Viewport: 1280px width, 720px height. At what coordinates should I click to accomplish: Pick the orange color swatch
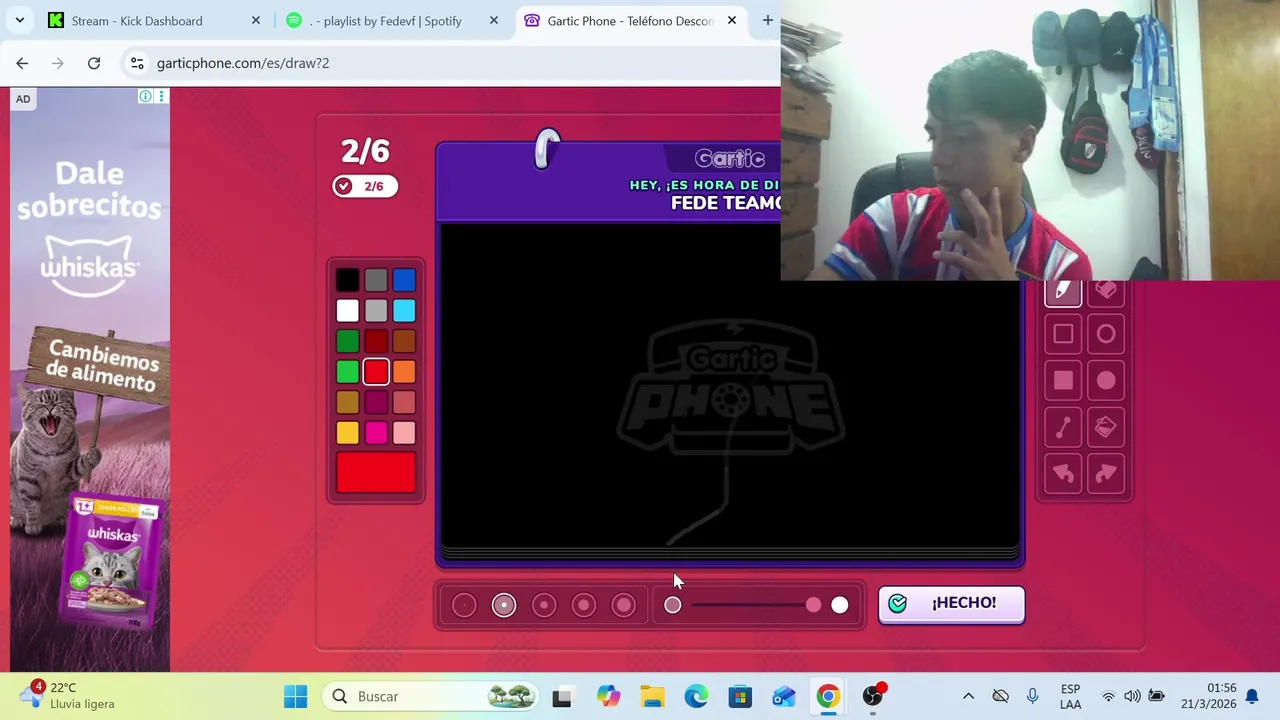click(x=404, y=372)
